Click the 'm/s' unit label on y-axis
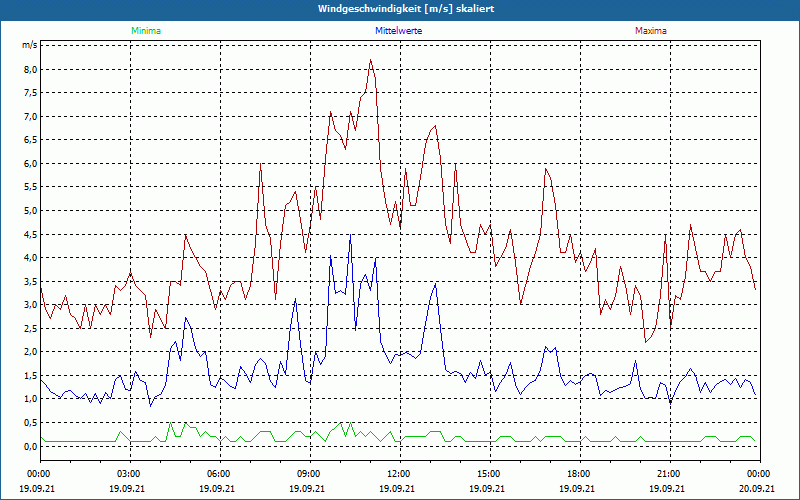 tap(29, 45)
